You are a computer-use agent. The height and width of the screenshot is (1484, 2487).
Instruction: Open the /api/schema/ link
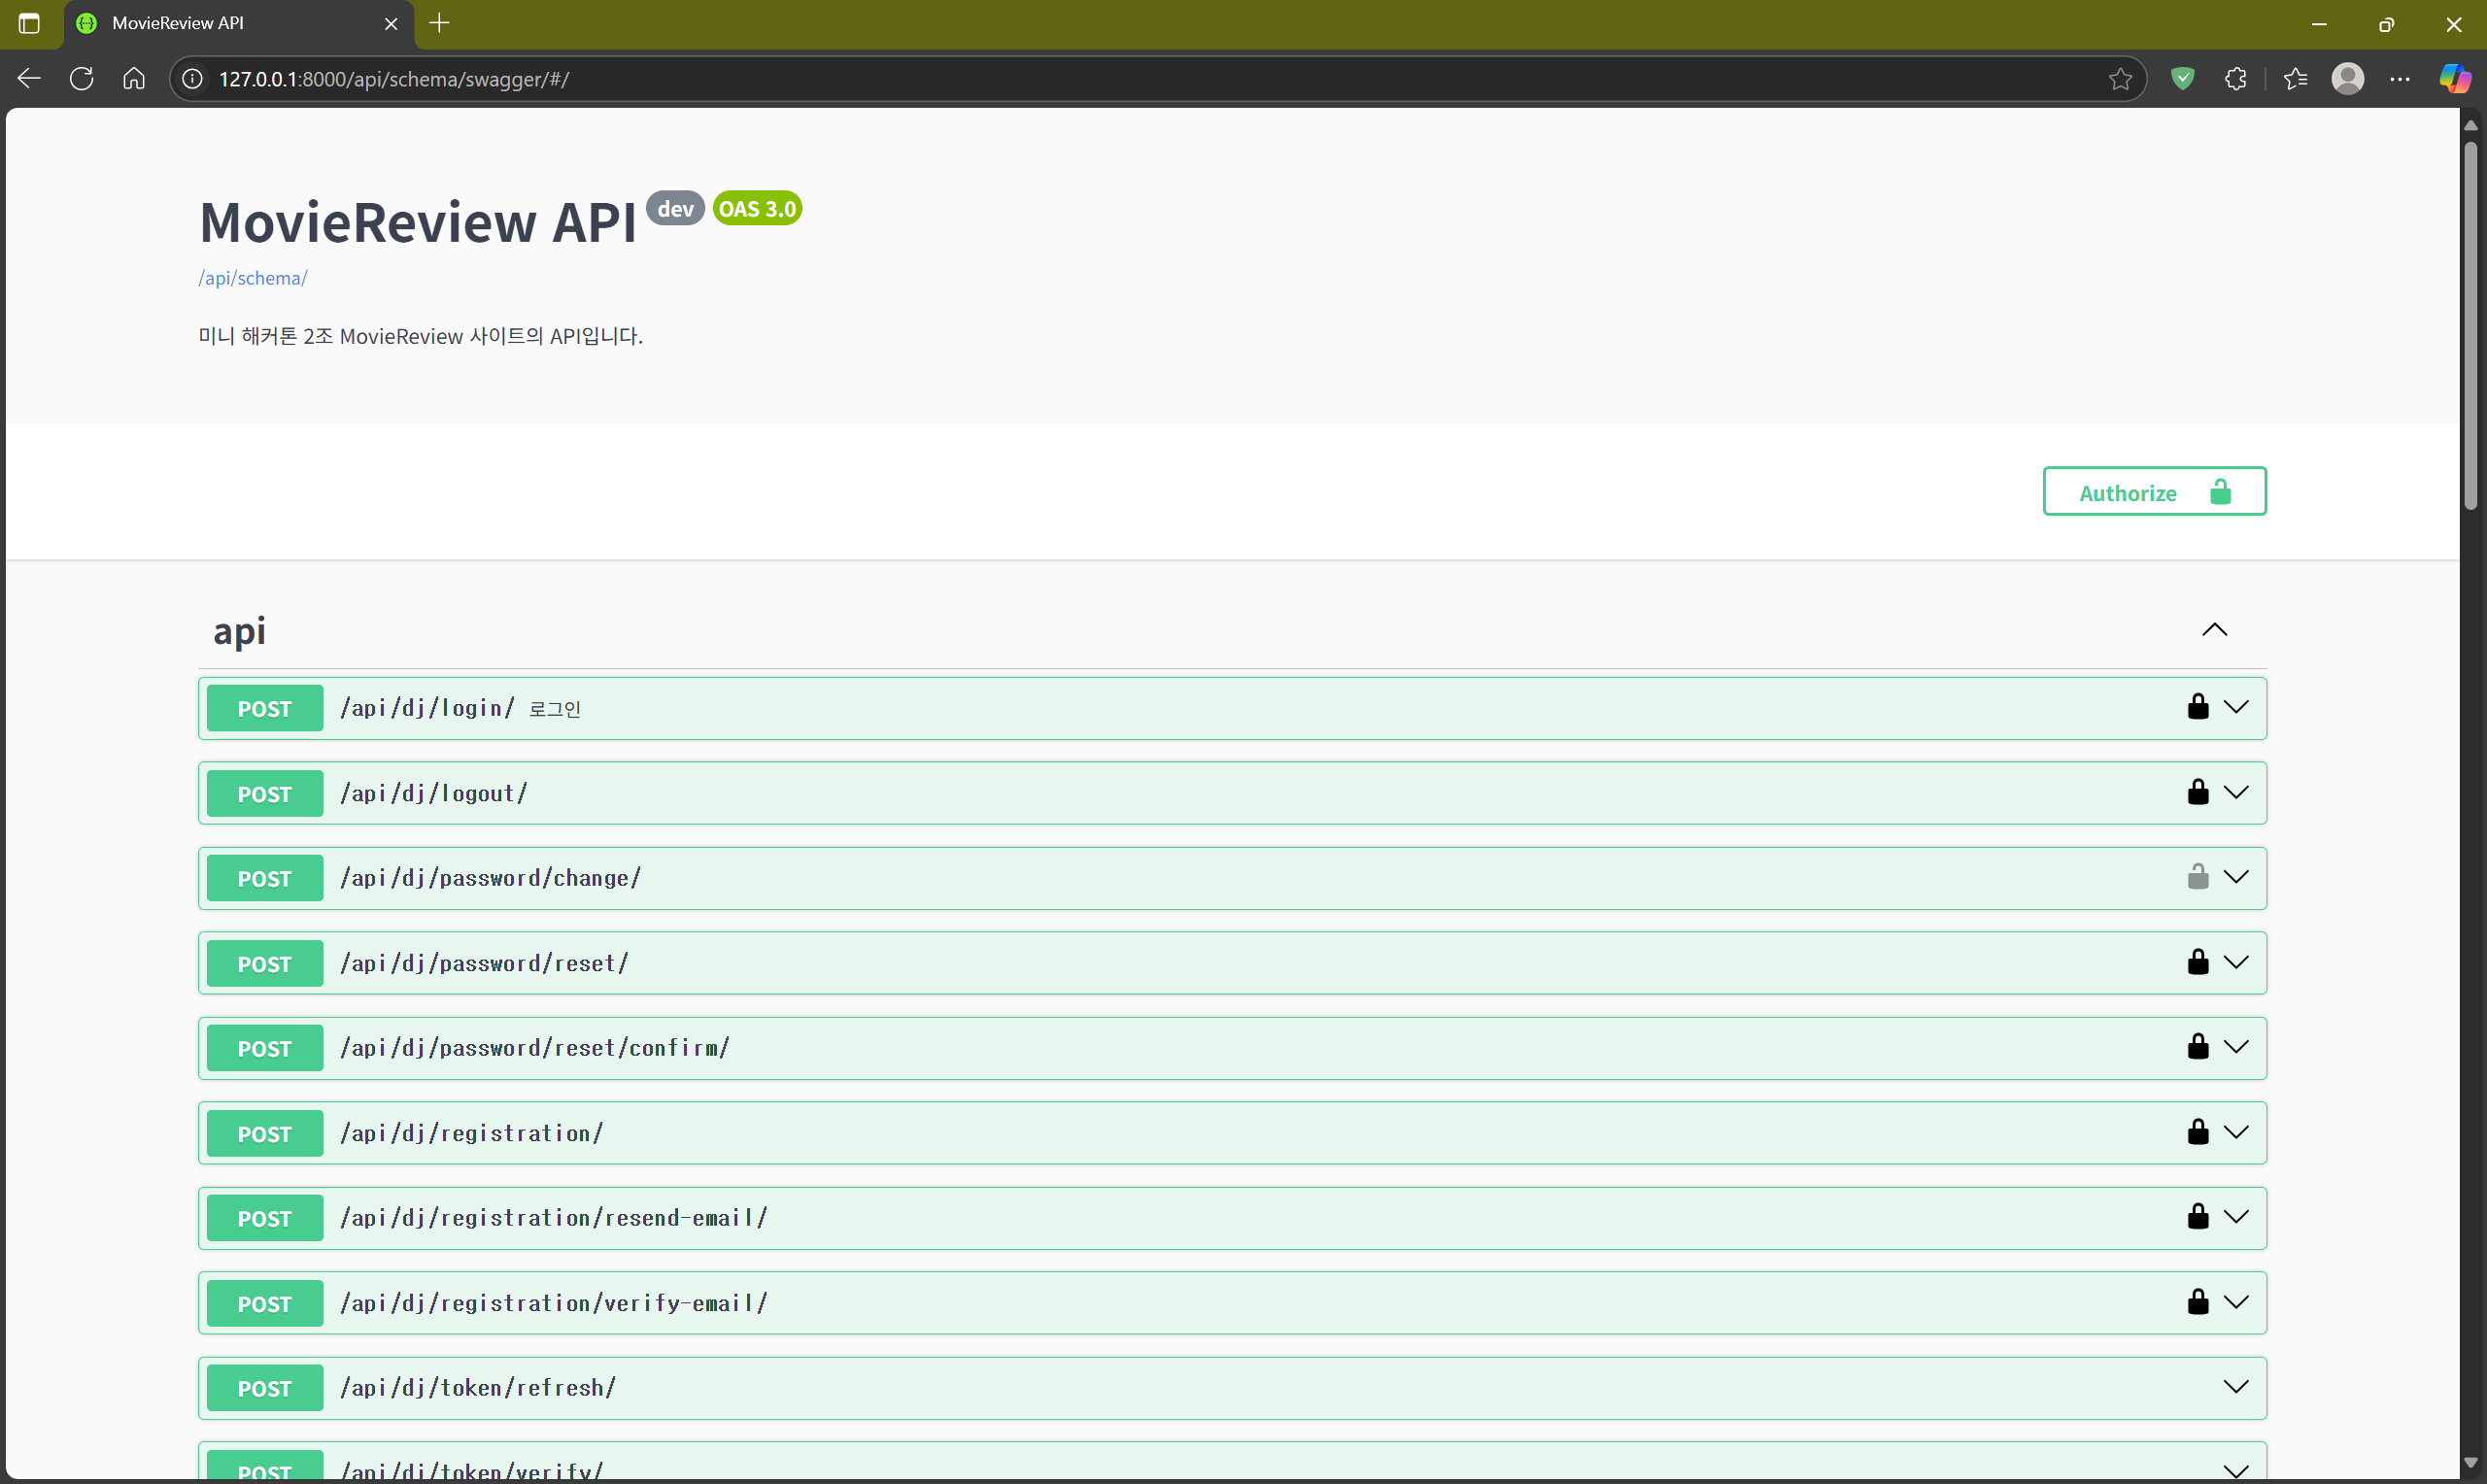point(253,278)
